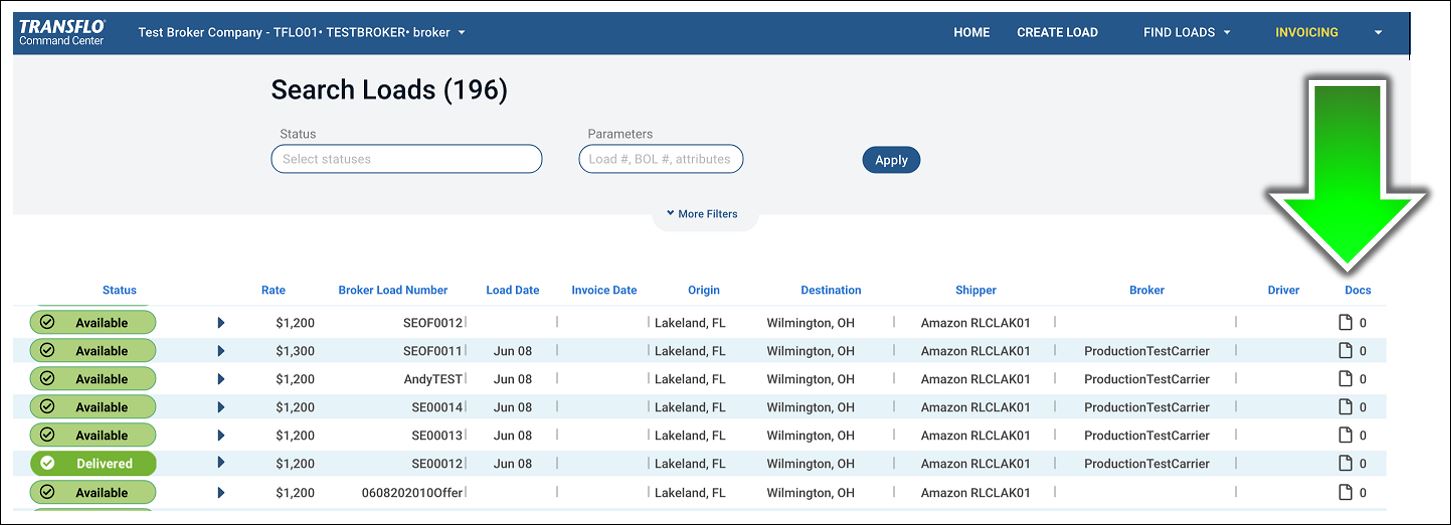Image resolution: width=1451 pixels, height=525 pixels.
Task: Open the docs icon for delivered load SE00012
Action: (1345, 463)
